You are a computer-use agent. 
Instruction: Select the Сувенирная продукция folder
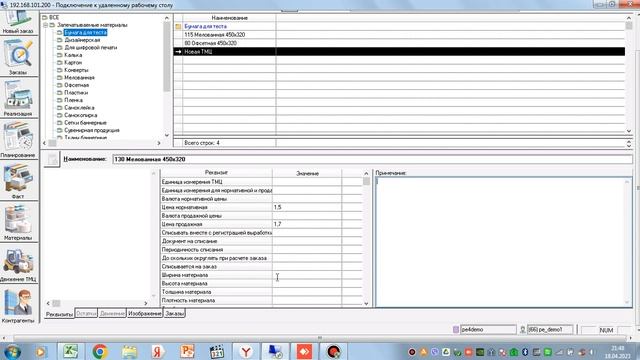click(x=92, y=130)
